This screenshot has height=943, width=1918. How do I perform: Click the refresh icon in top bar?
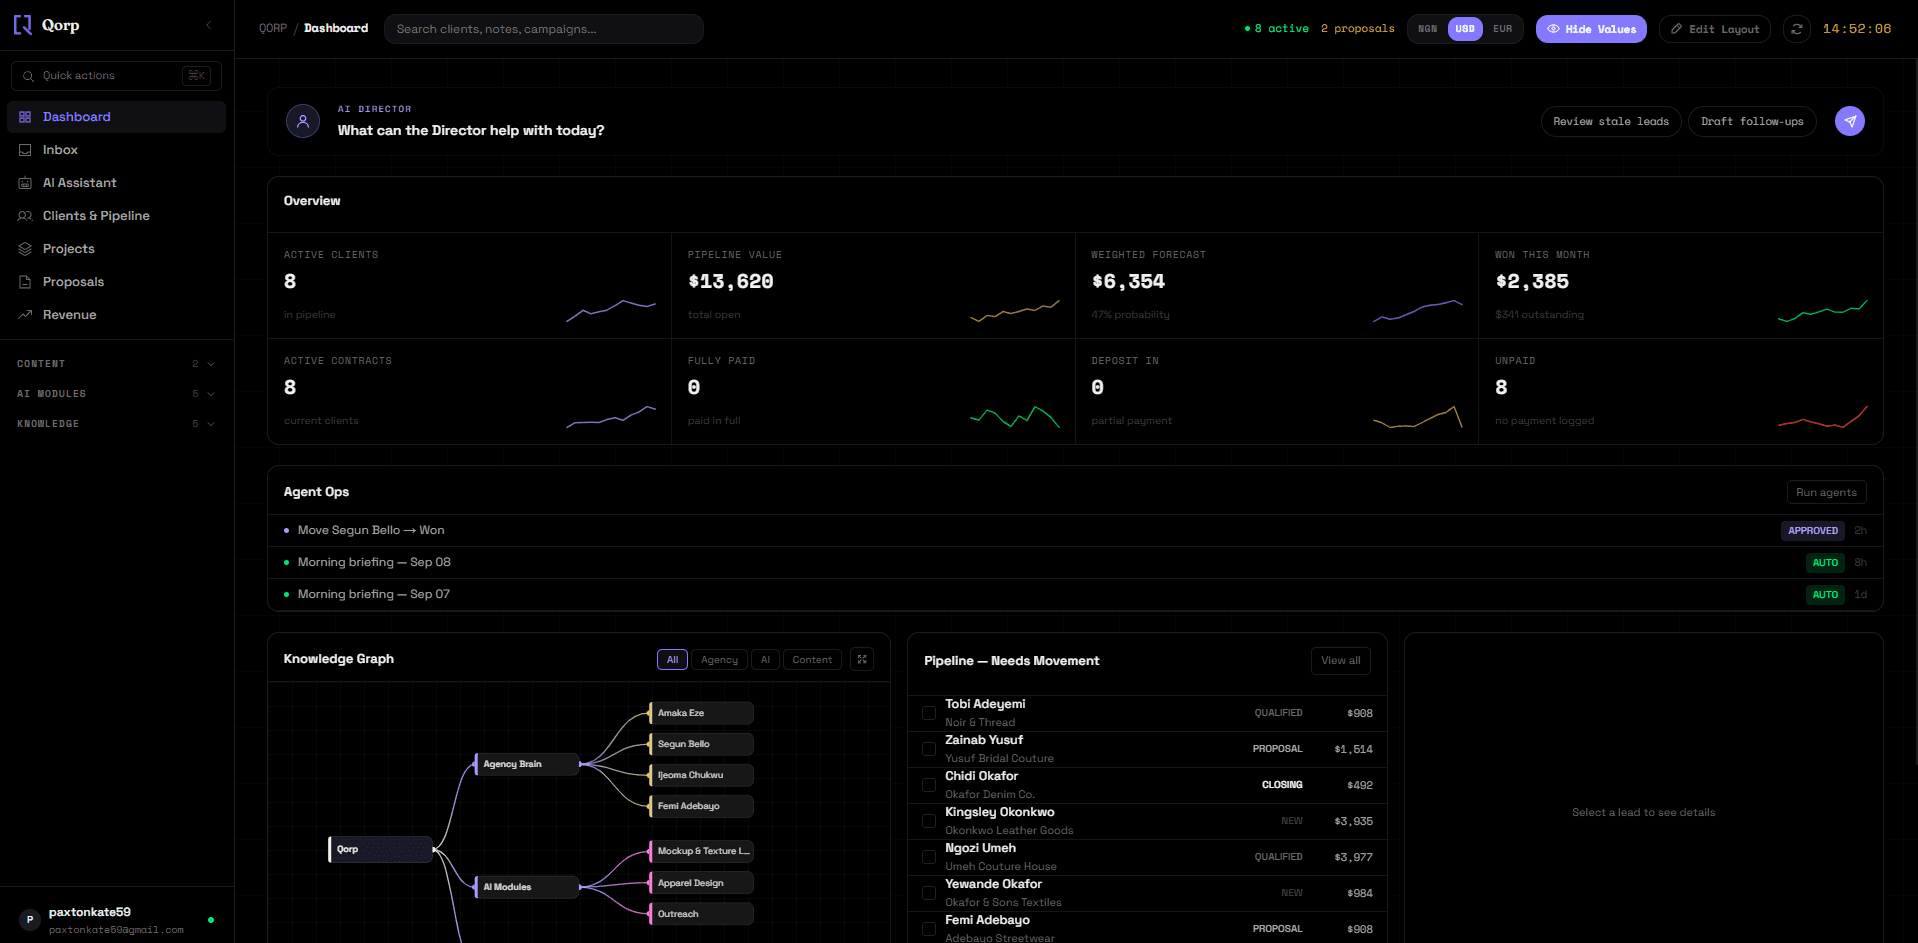(1797, 29)
